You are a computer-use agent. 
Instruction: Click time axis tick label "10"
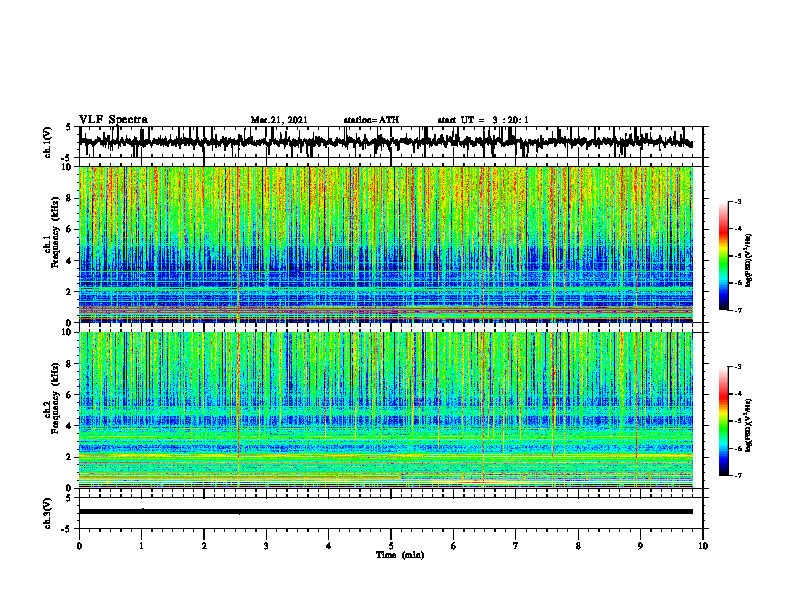(x=703, y=546)
